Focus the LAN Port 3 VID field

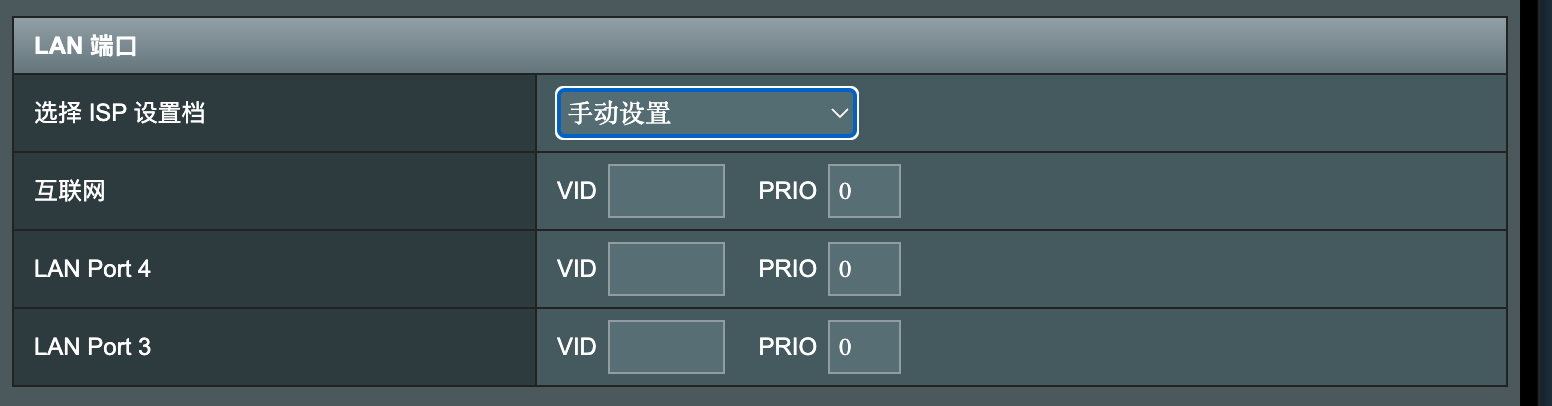tap(666, 347)
